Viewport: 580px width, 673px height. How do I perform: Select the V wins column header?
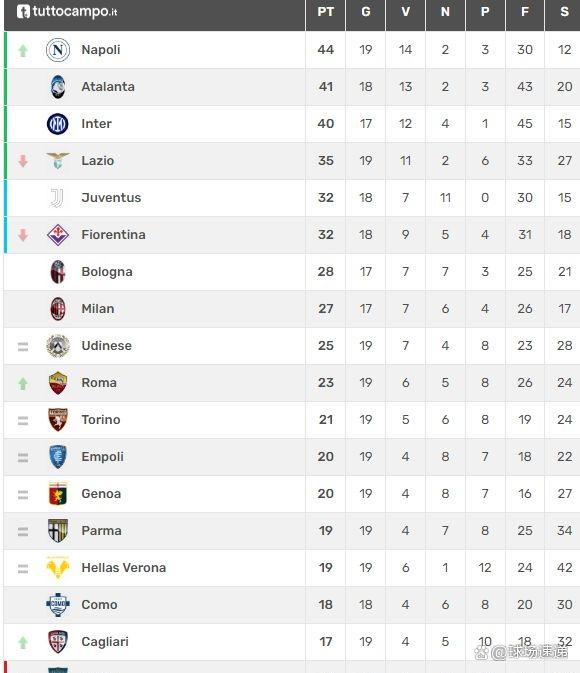click(405, 12)
